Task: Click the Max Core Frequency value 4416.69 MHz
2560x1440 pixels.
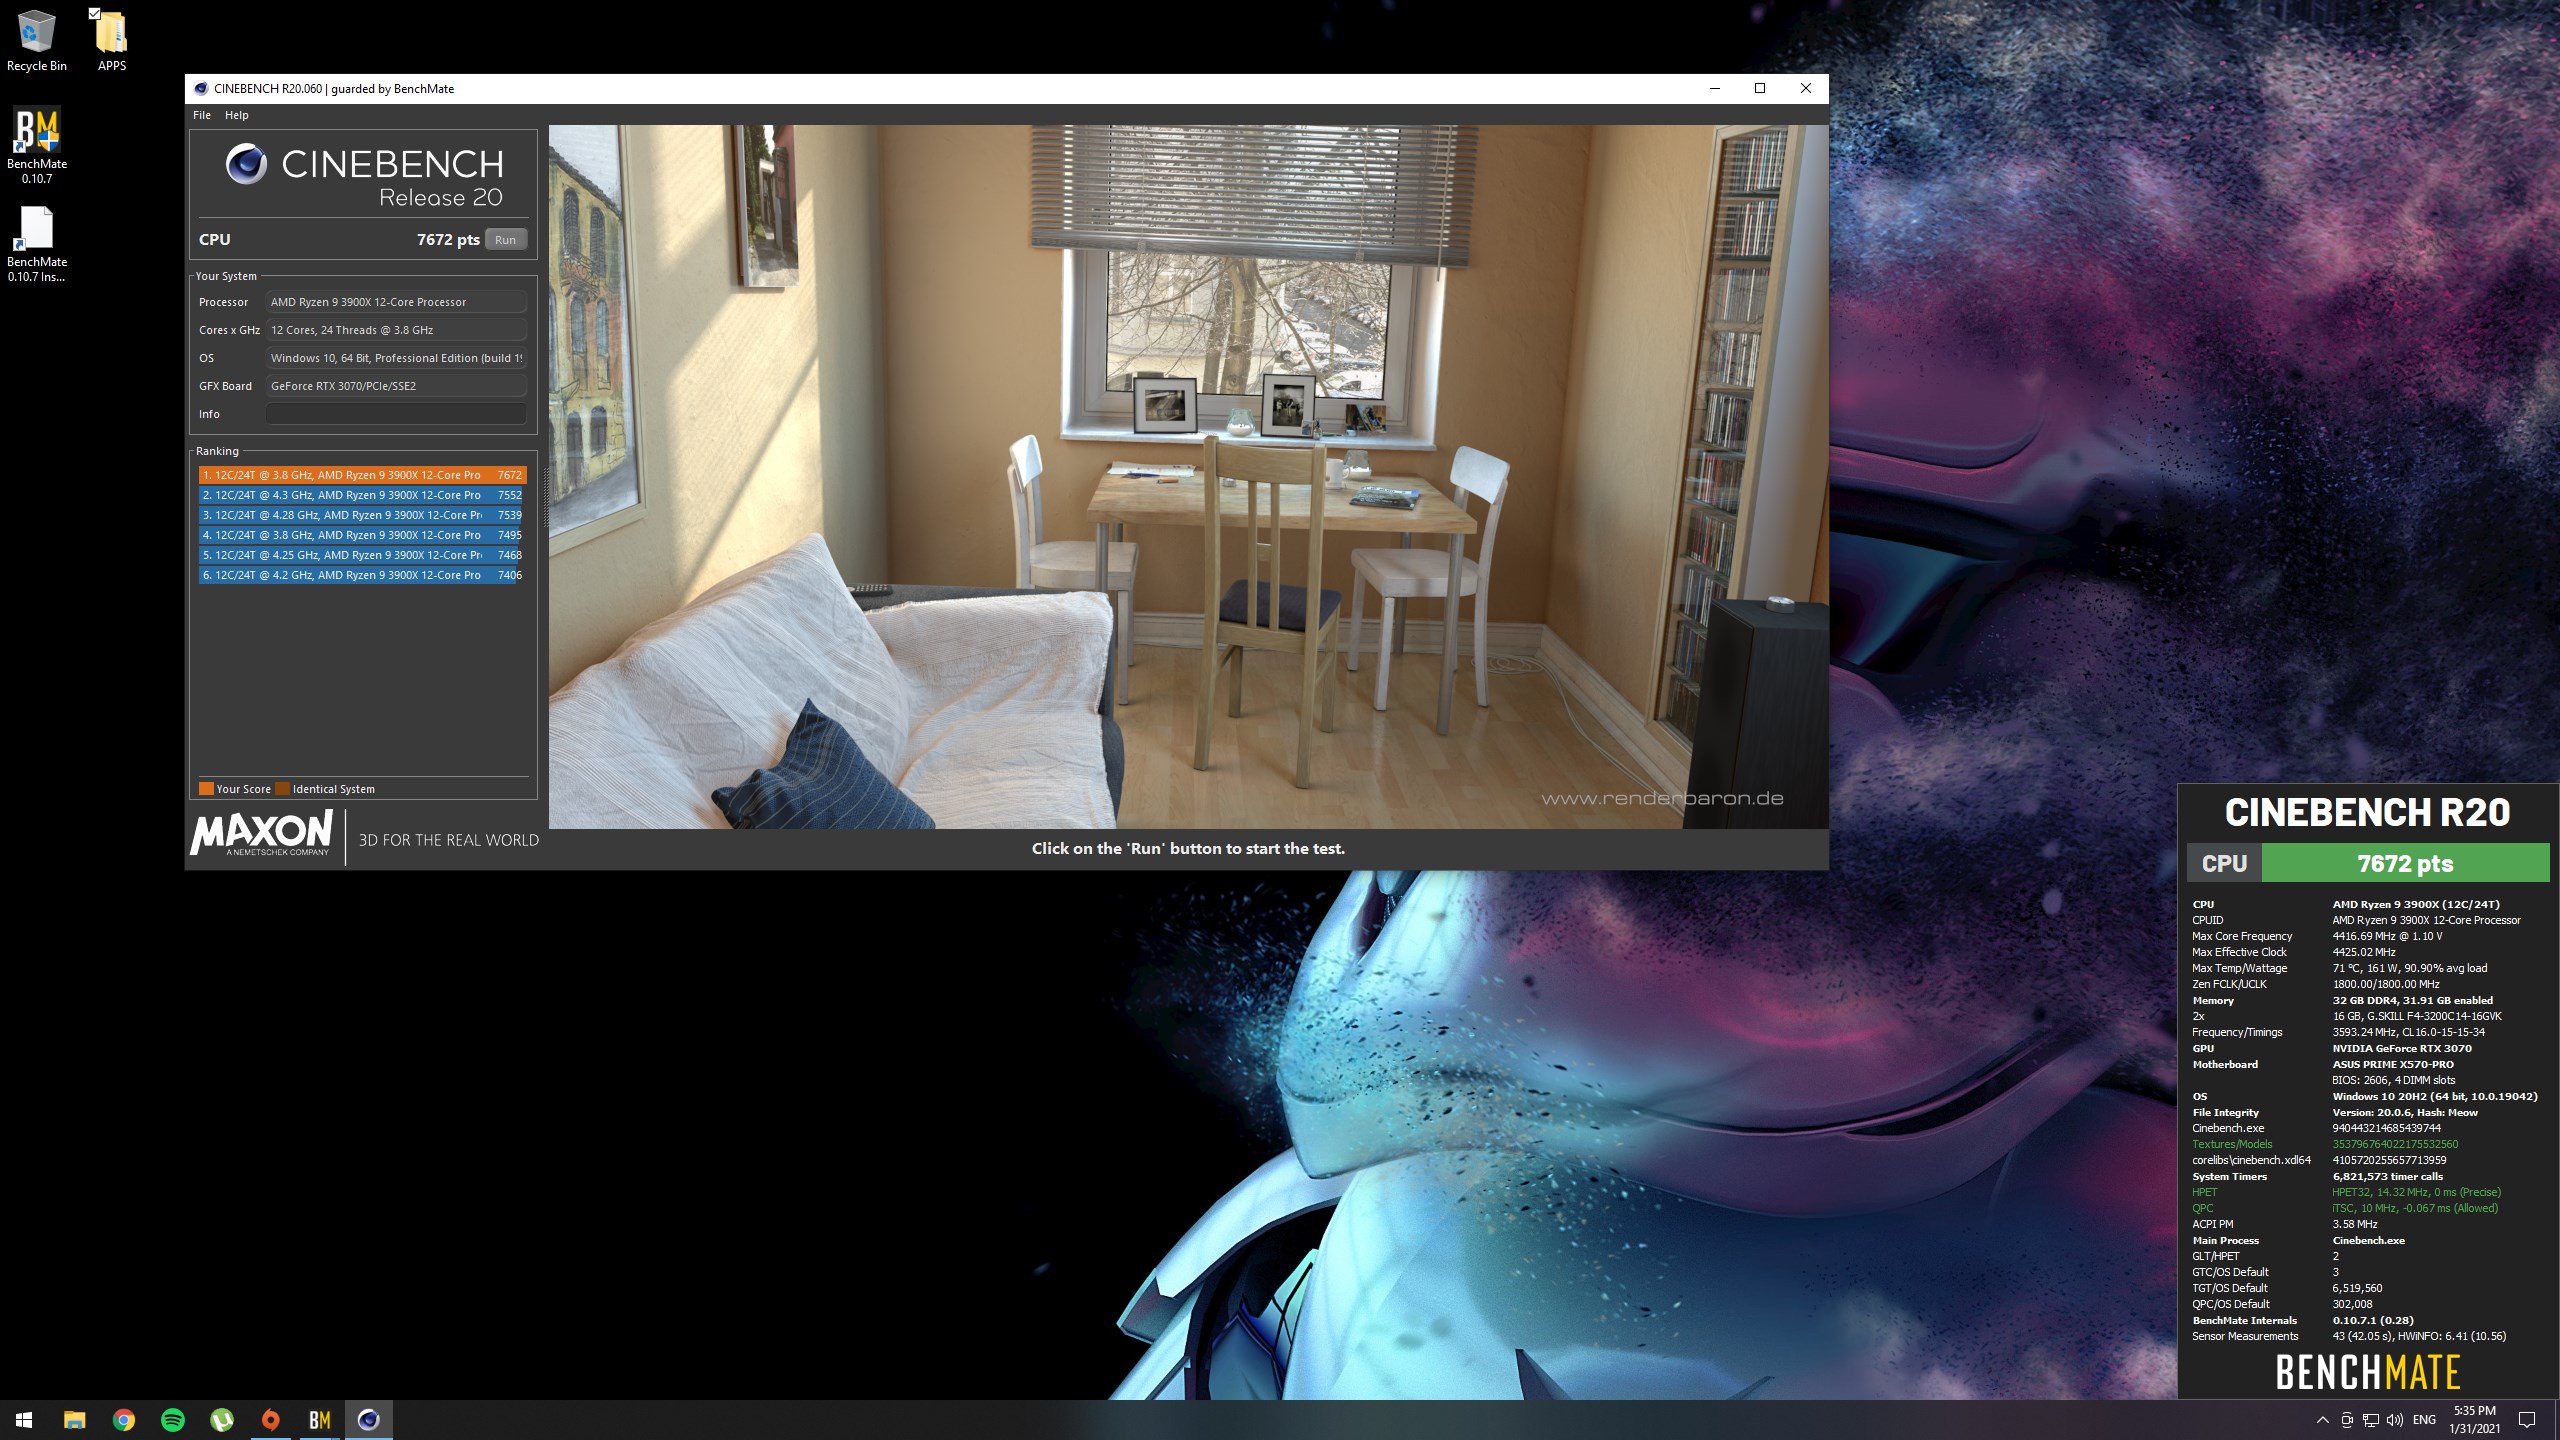Action: click(x=2387, y=936)
